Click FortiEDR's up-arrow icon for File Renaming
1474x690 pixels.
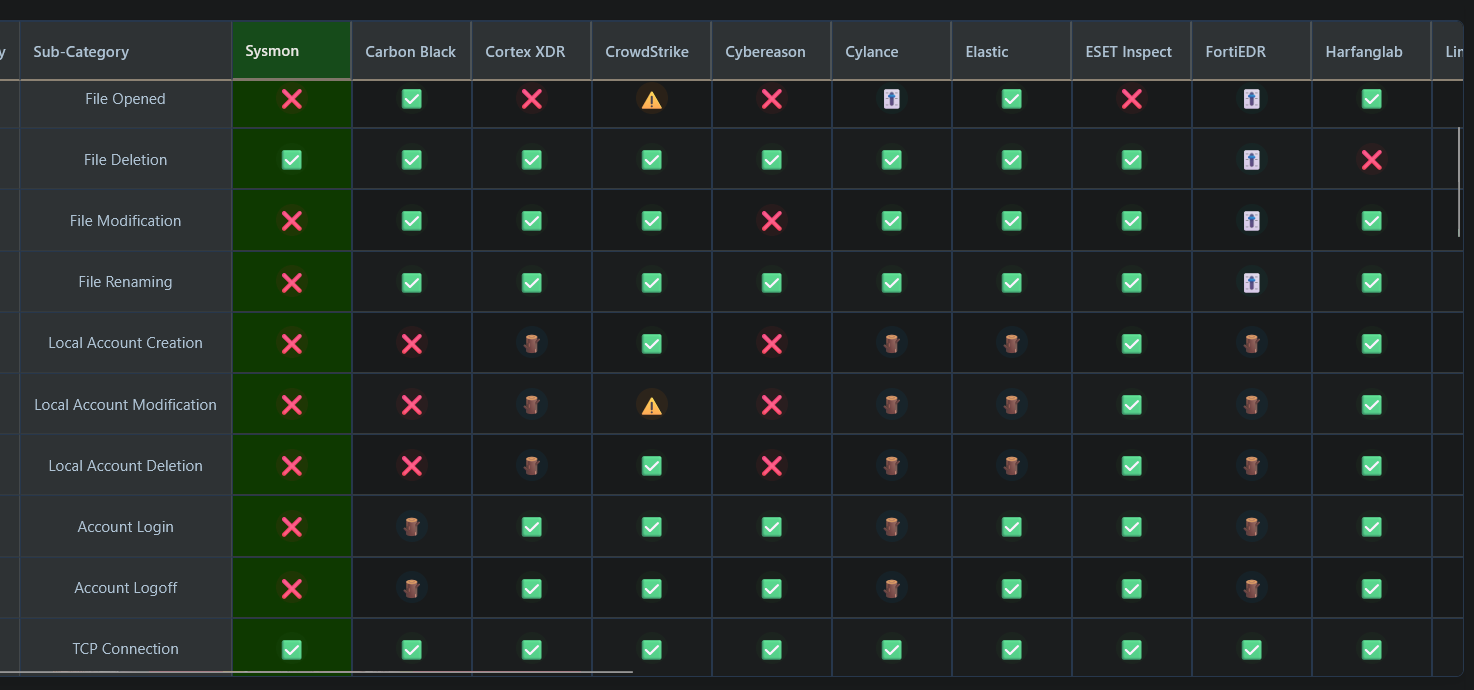[1252, 283]
